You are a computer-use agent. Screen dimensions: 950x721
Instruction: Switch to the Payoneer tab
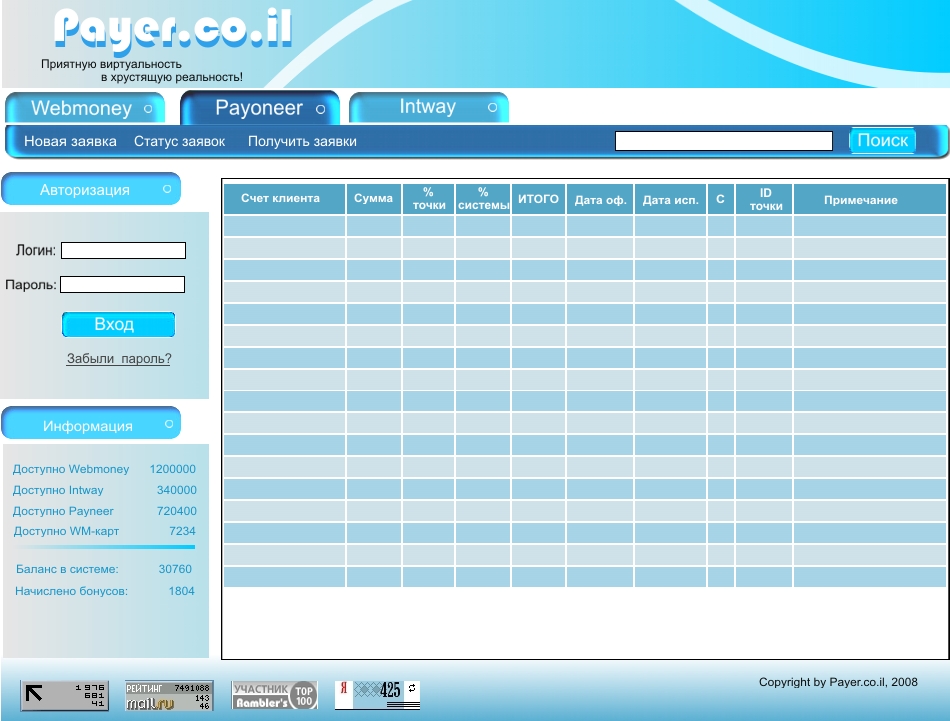click(260, 108)
